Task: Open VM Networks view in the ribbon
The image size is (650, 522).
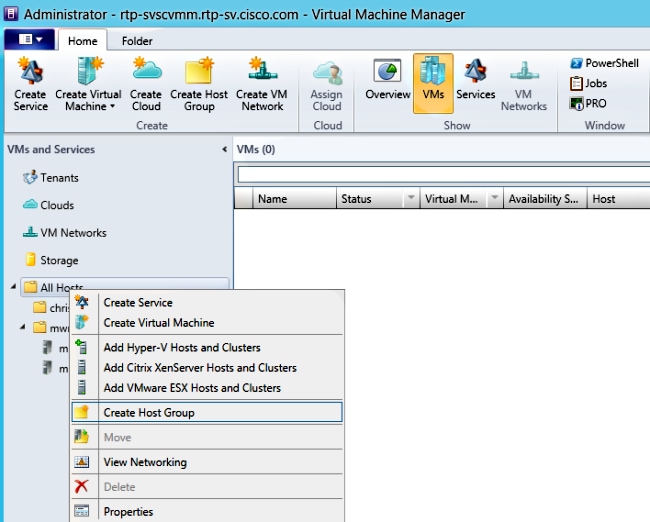Action: click(x=524, y=85)
